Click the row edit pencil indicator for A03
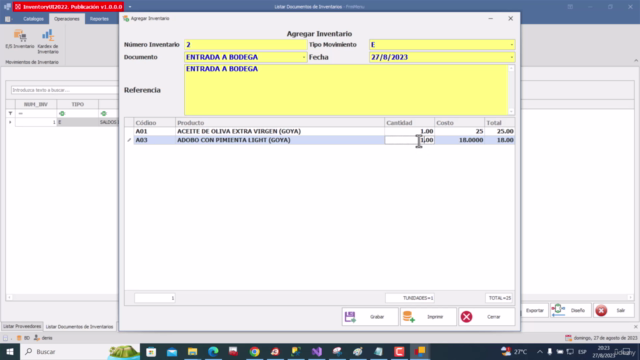Screen dimensions: 640x360 click(x=129, y=140)
